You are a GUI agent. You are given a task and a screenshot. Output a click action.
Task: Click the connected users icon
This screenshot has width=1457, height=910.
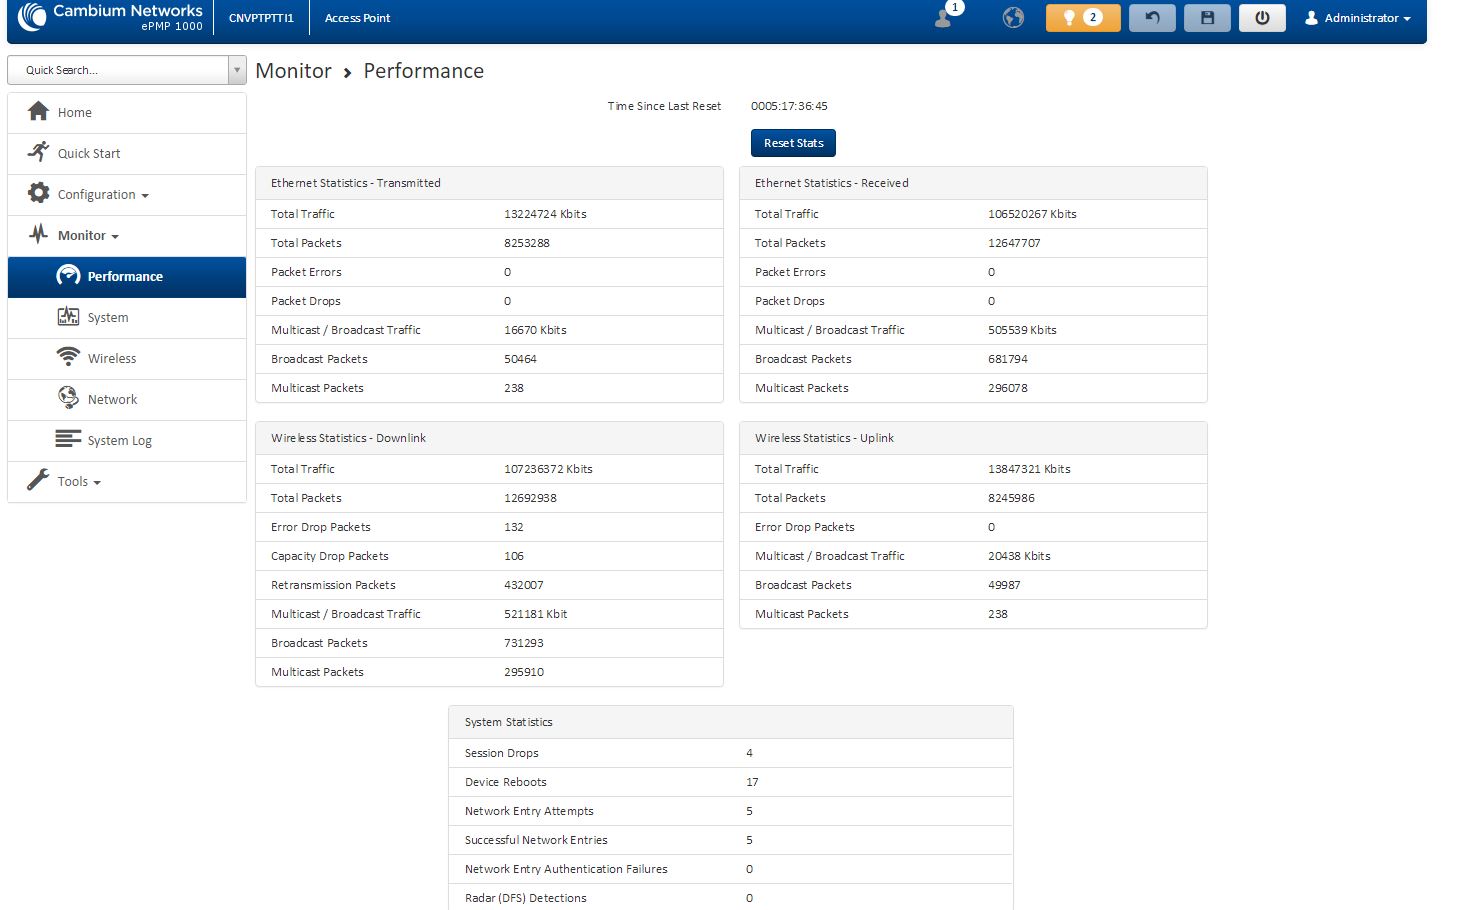(944, 17)
